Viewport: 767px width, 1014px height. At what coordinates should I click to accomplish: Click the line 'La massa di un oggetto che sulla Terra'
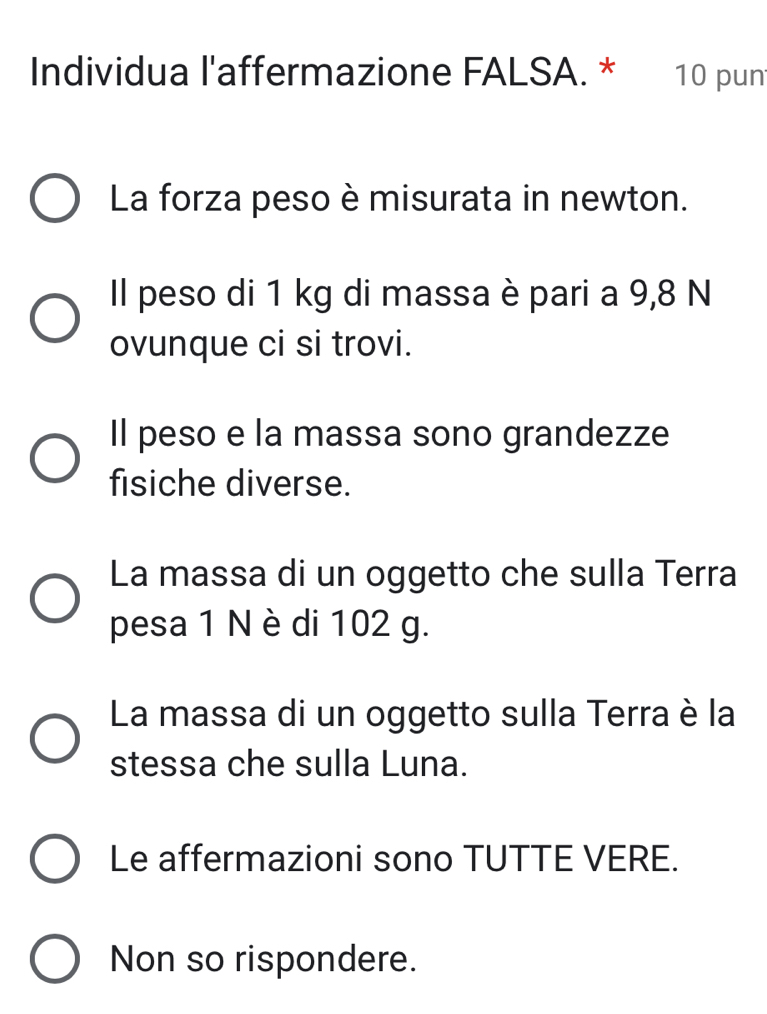click(424, 574)
